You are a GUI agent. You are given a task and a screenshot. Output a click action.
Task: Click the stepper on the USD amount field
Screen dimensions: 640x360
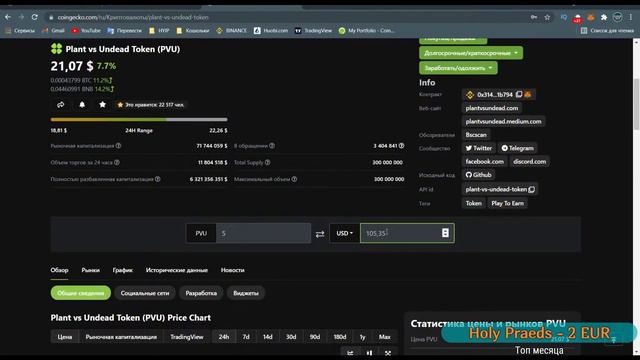(x=445, y=233)
